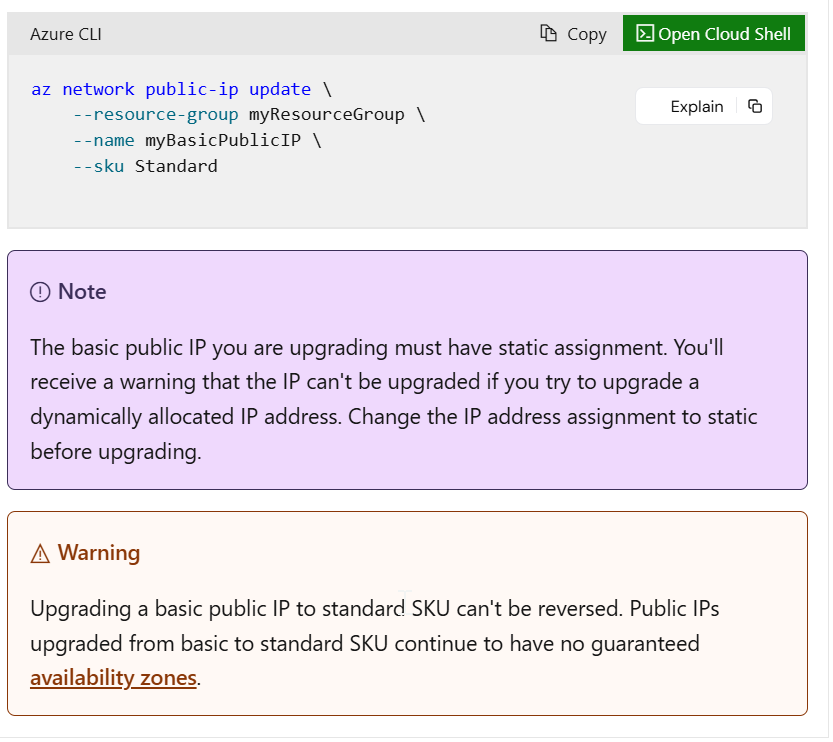Click the warning triangle icon

[38, 552]
